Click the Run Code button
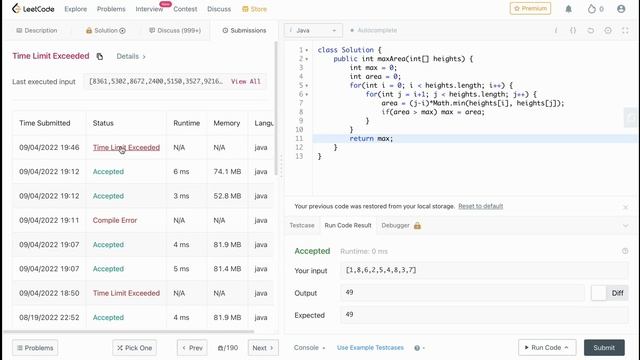Viewport: 640px width, 360px height. click(x=547, y=347)
